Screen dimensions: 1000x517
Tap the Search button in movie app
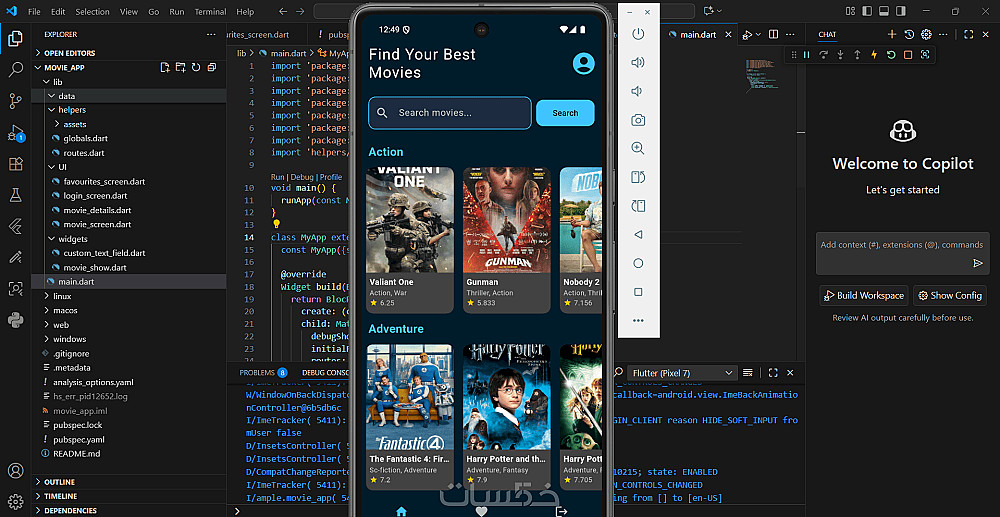coord(565,113)
